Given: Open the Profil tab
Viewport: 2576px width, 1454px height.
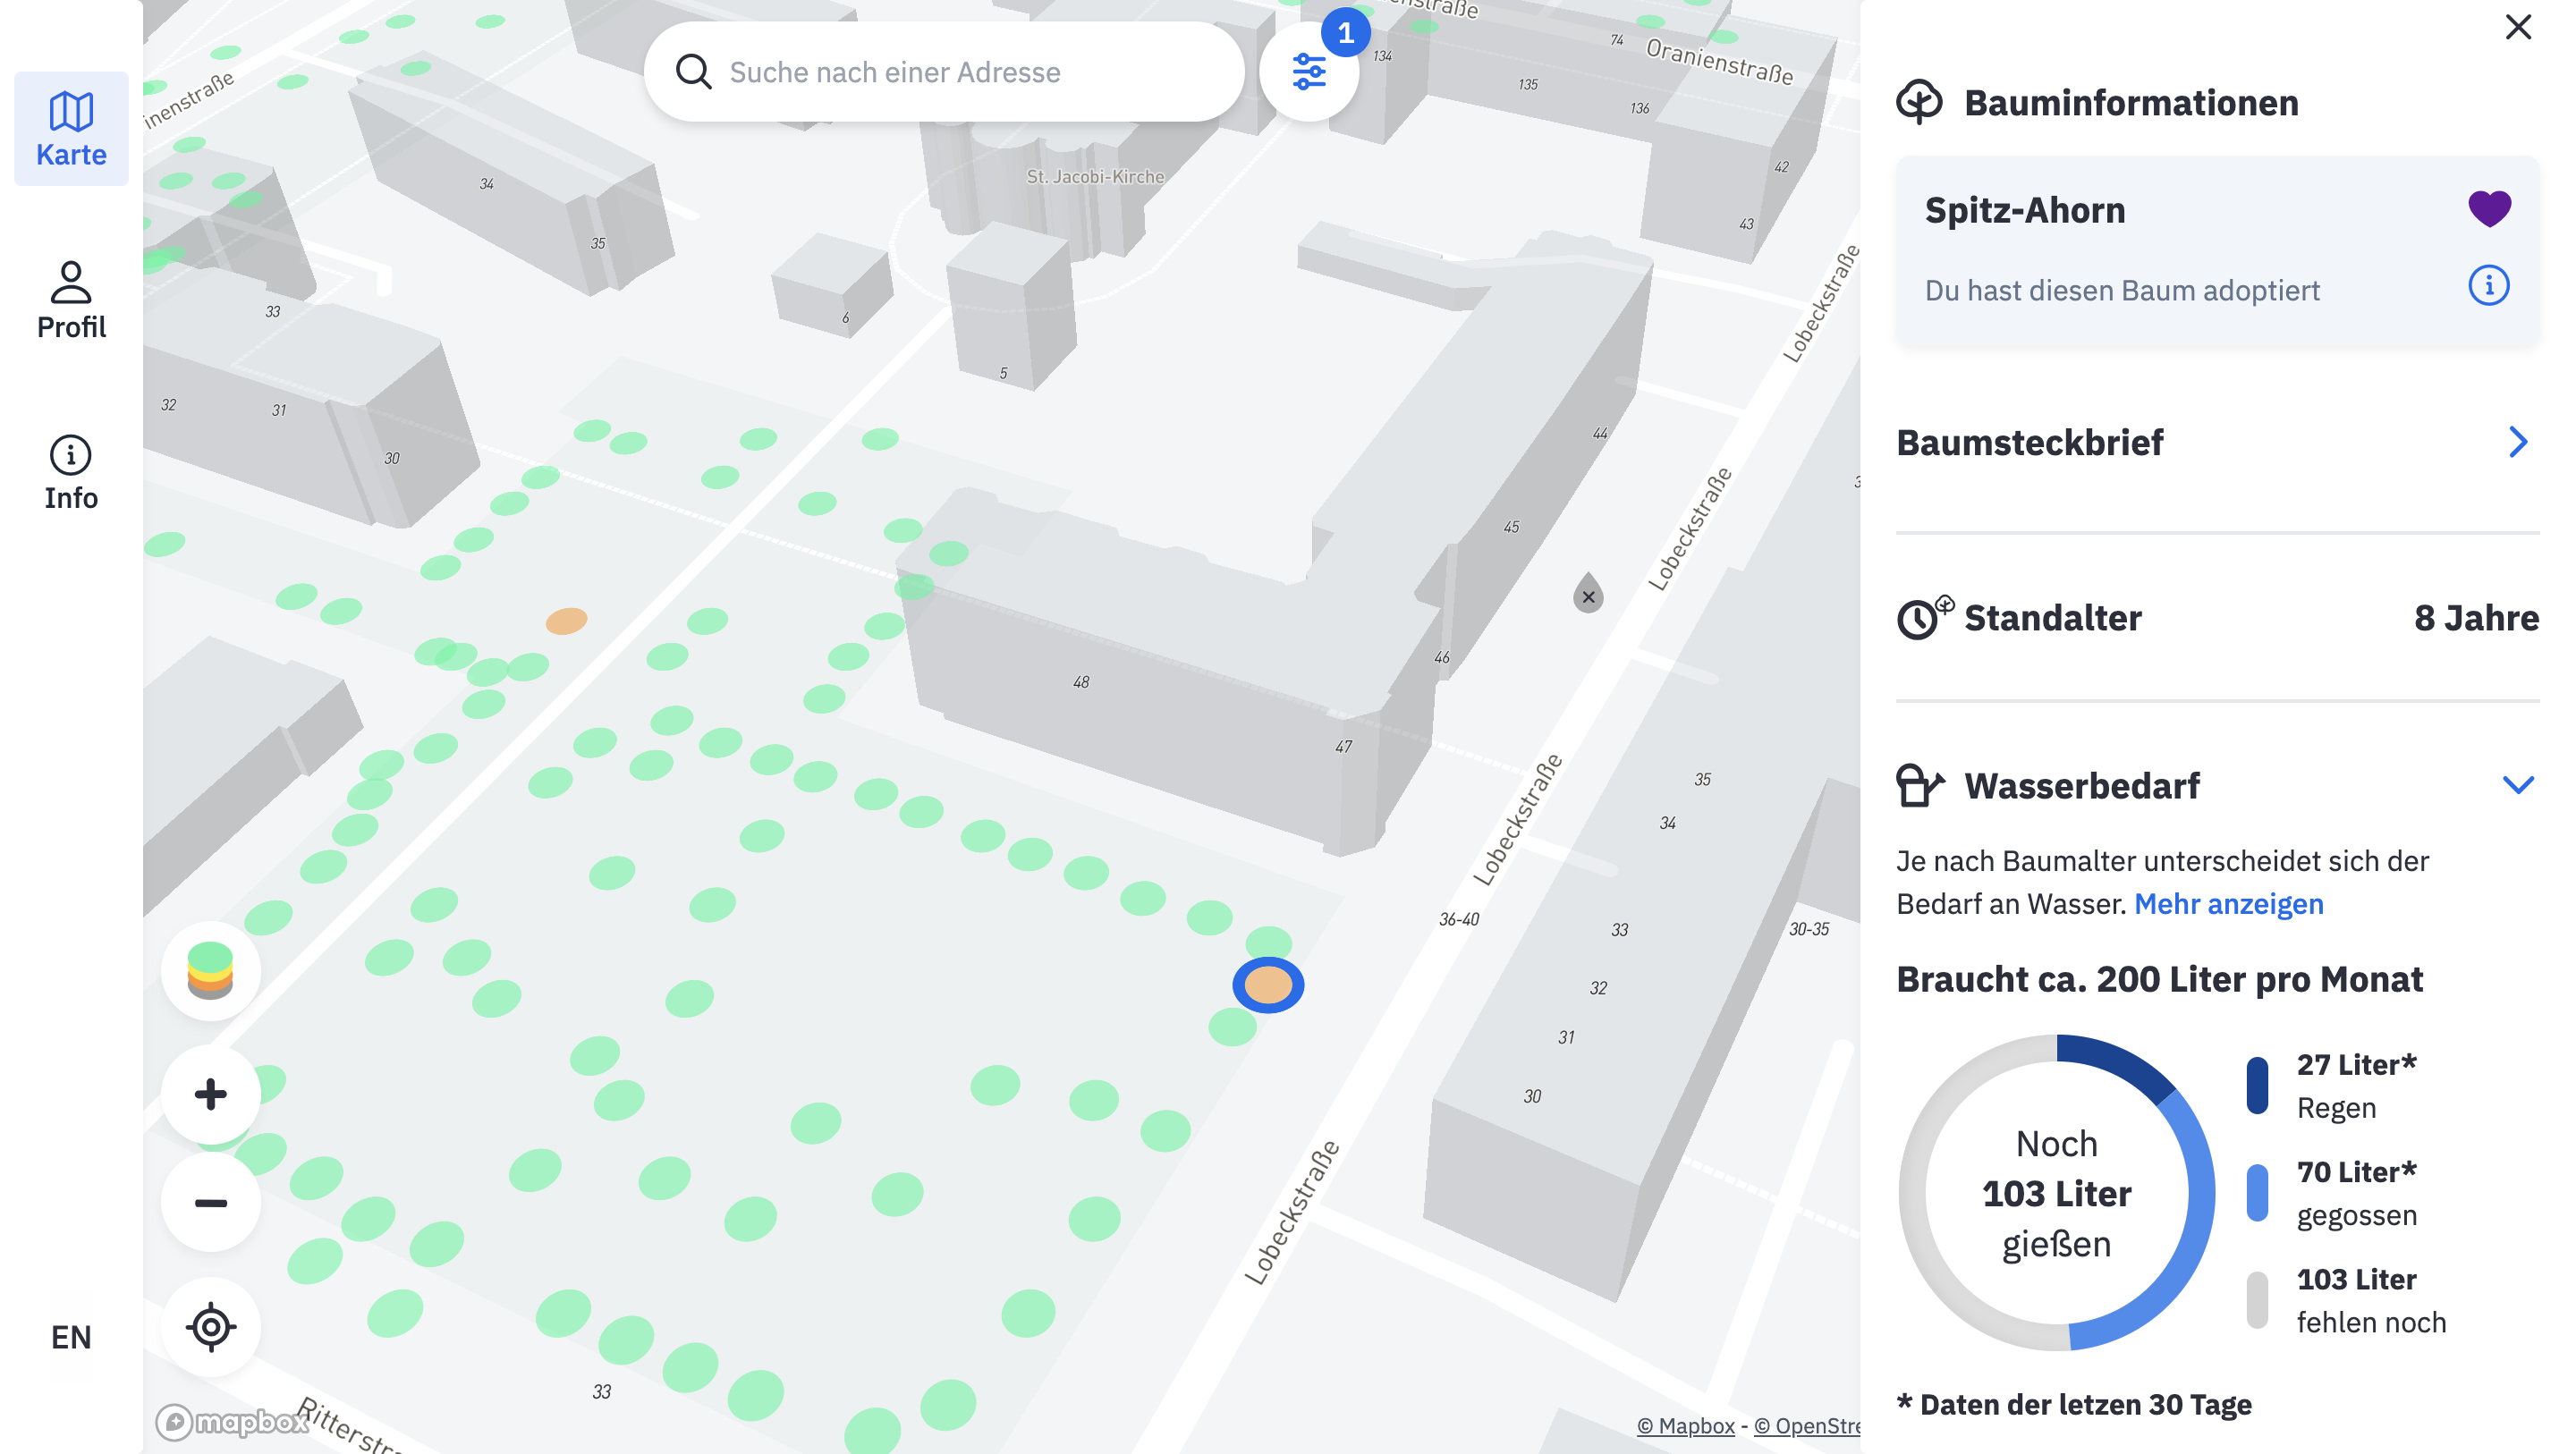Looking at the screenshot, I should click(x=71, y=301).
